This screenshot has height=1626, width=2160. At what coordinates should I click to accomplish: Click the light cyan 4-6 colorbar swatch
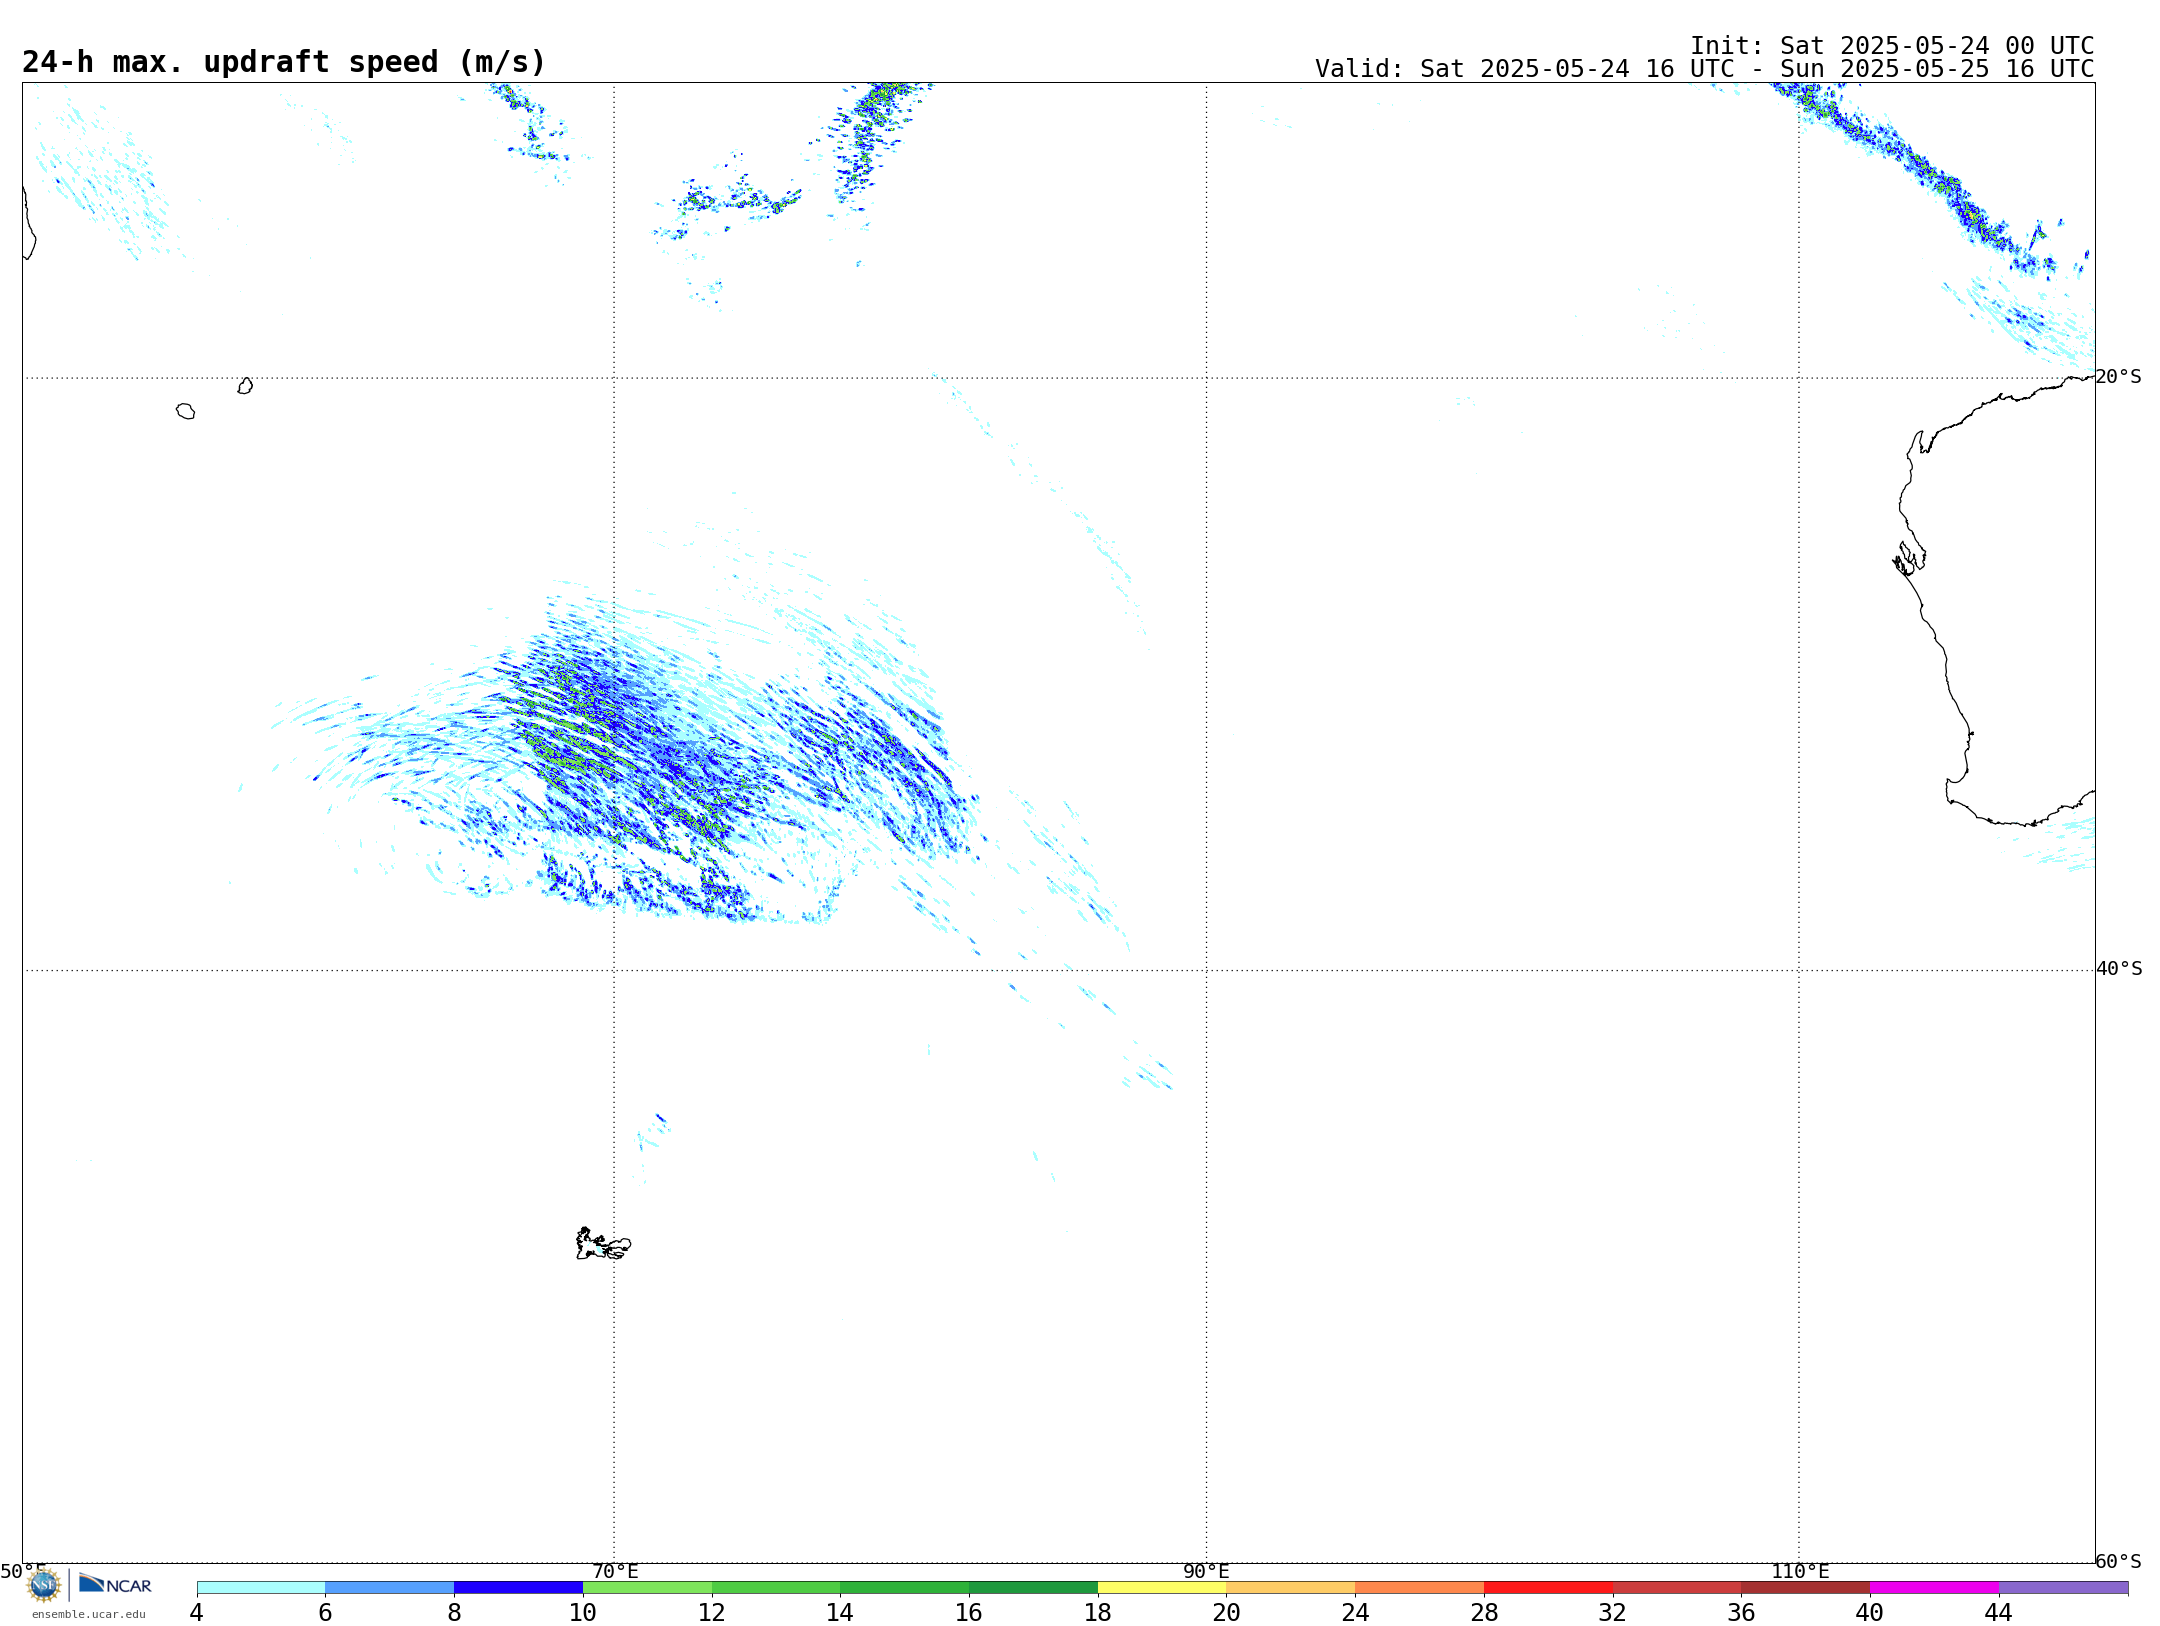point(261,1587)
